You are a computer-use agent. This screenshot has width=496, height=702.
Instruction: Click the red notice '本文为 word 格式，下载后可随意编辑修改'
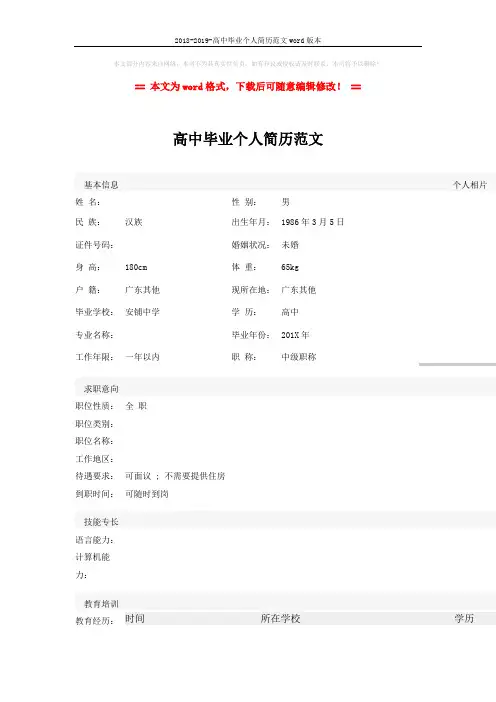point(245,86)
